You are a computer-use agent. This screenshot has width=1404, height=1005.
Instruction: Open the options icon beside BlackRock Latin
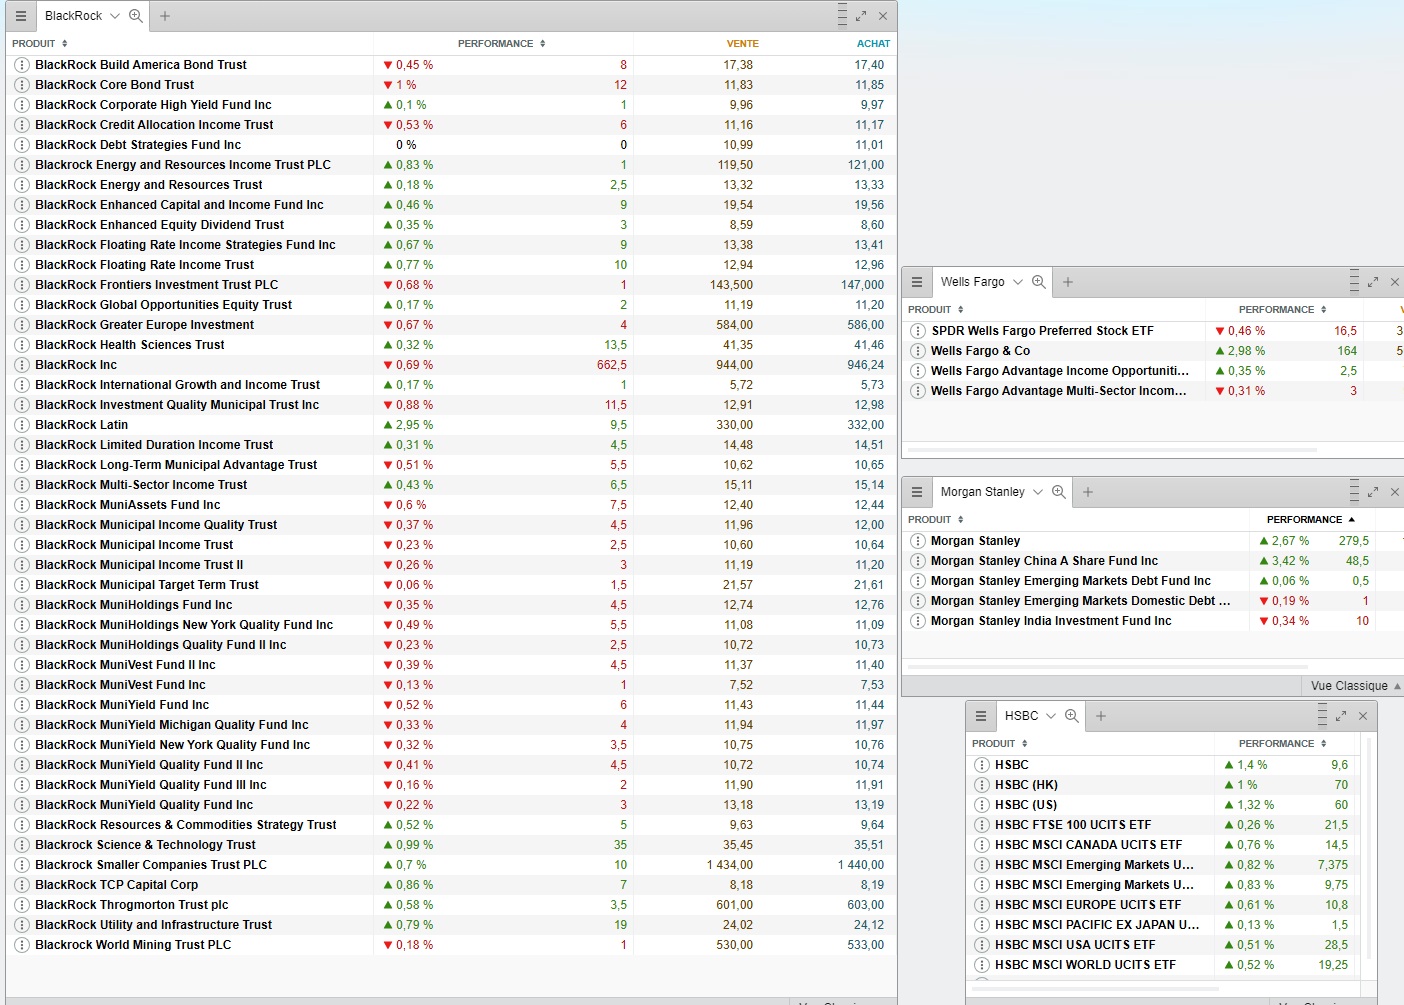pos(22,425)
